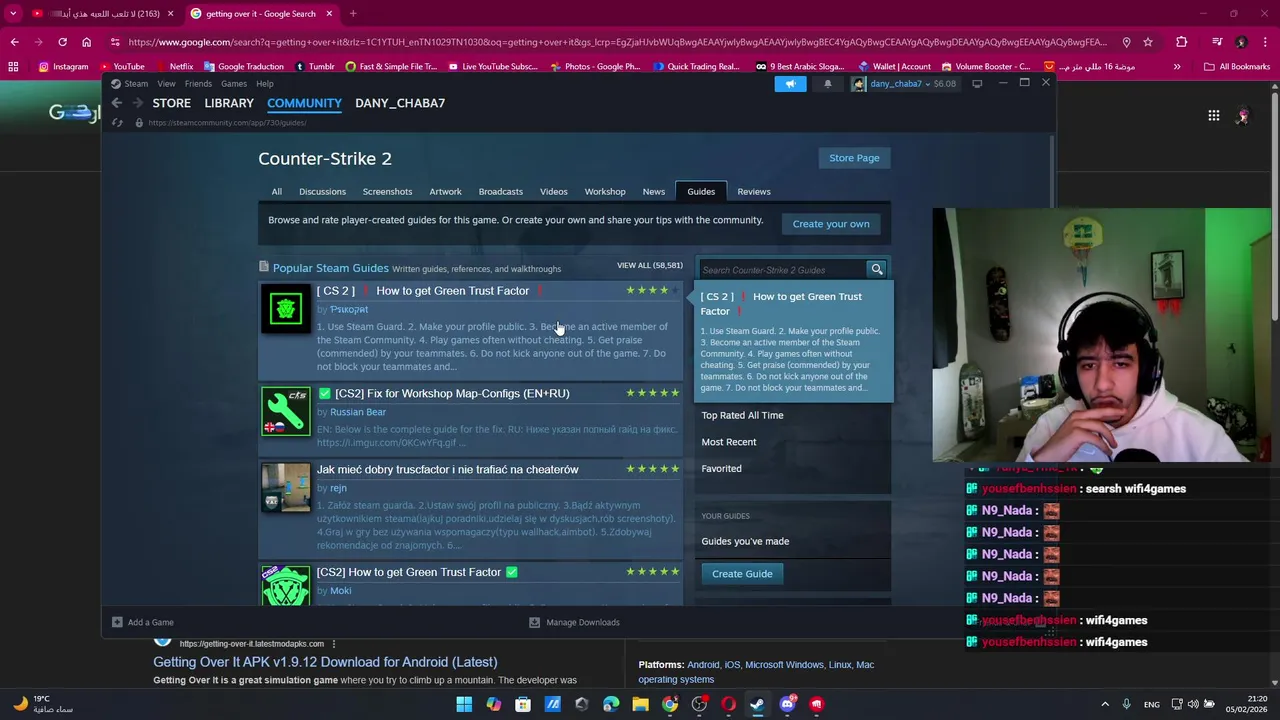
Task: Switch to the Workshop tab
Action: click(x=605, y=191)
